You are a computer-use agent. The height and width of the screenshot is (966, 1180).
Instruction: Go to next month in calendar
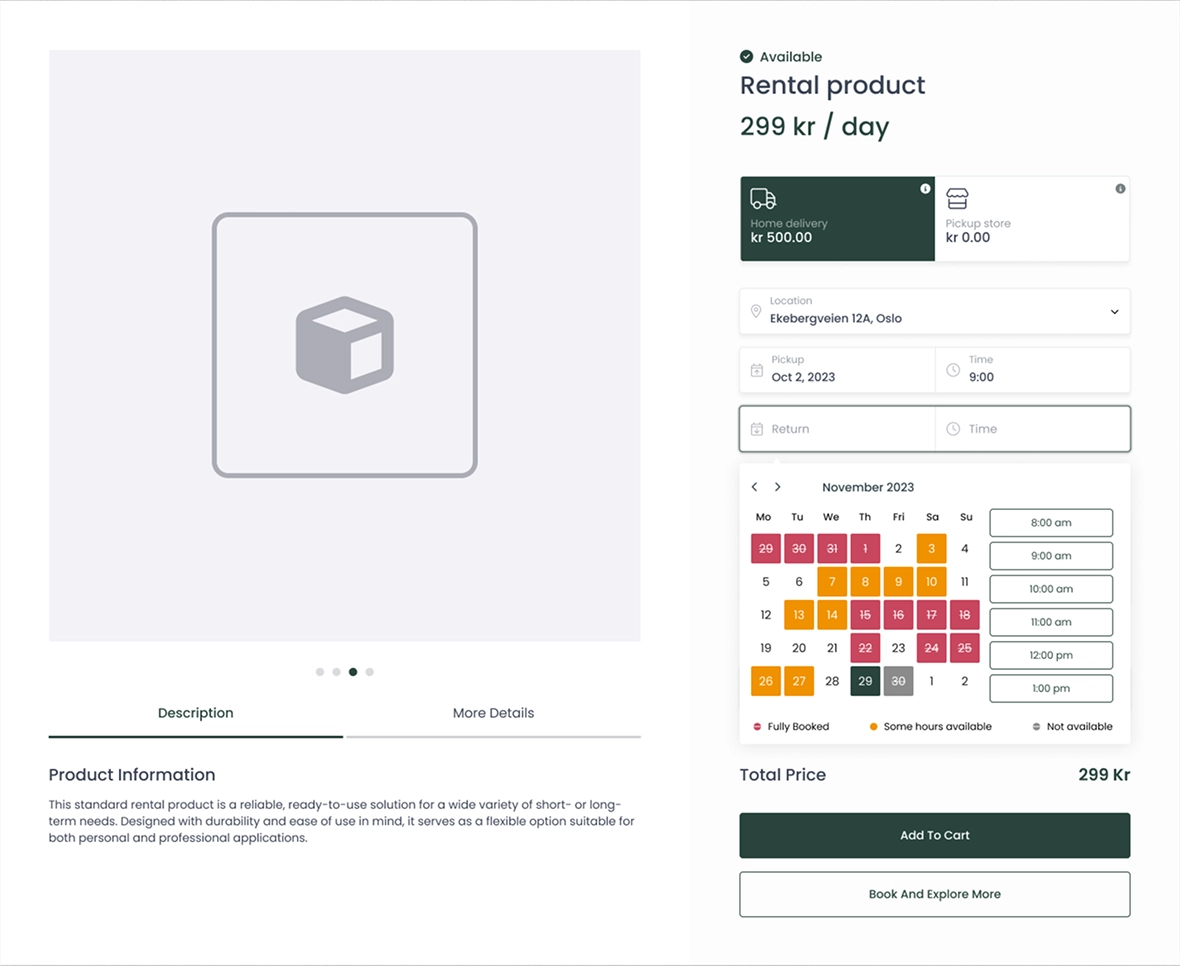click(777, 487)
